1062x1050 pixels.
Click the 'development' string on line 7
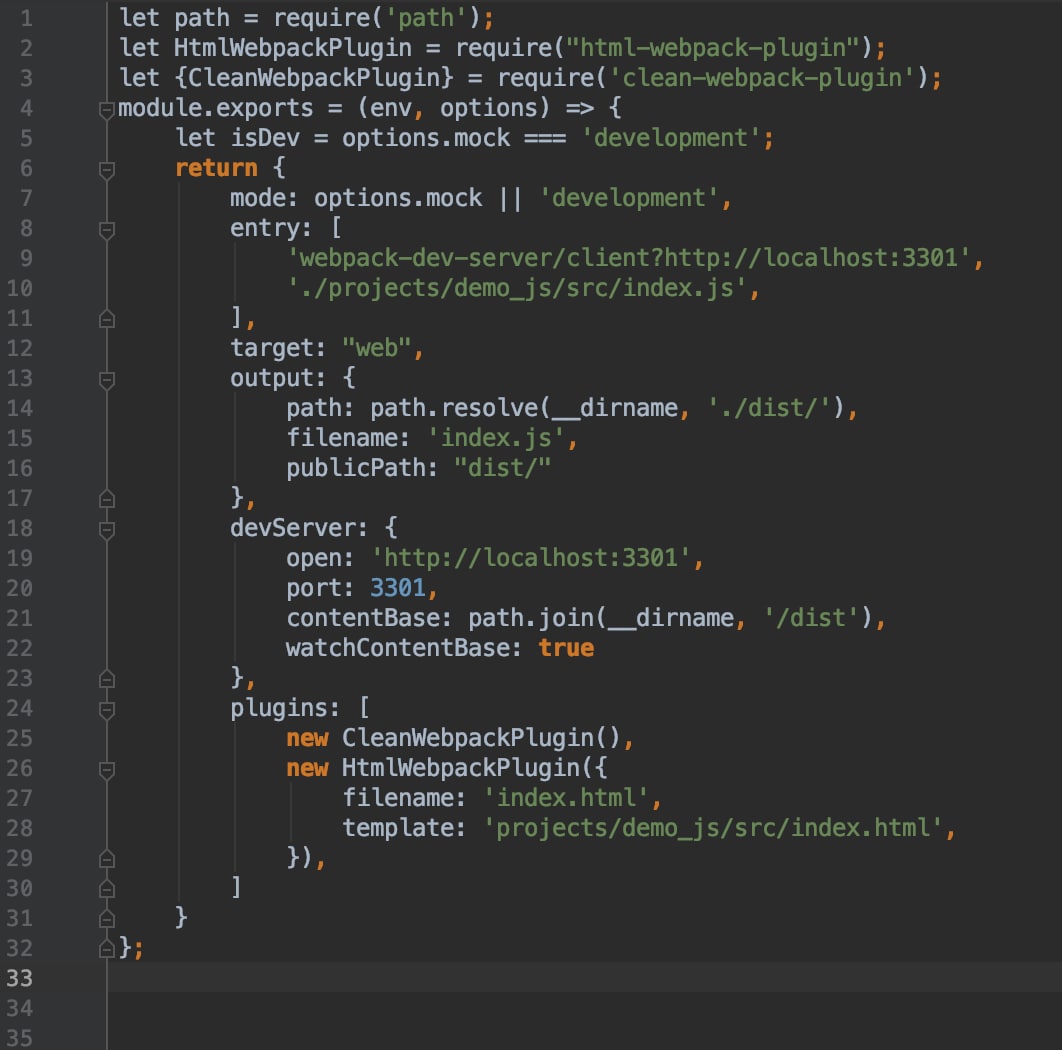click(x=629, y=198)
